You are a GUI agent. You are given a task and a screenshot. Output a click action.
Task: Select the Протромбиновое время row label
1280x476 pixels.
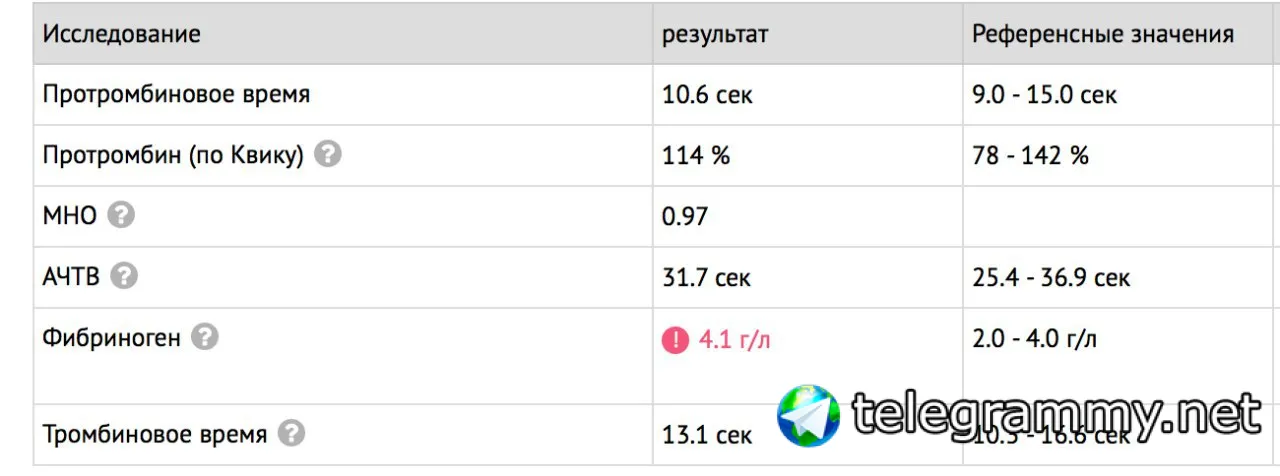[176, 95]
